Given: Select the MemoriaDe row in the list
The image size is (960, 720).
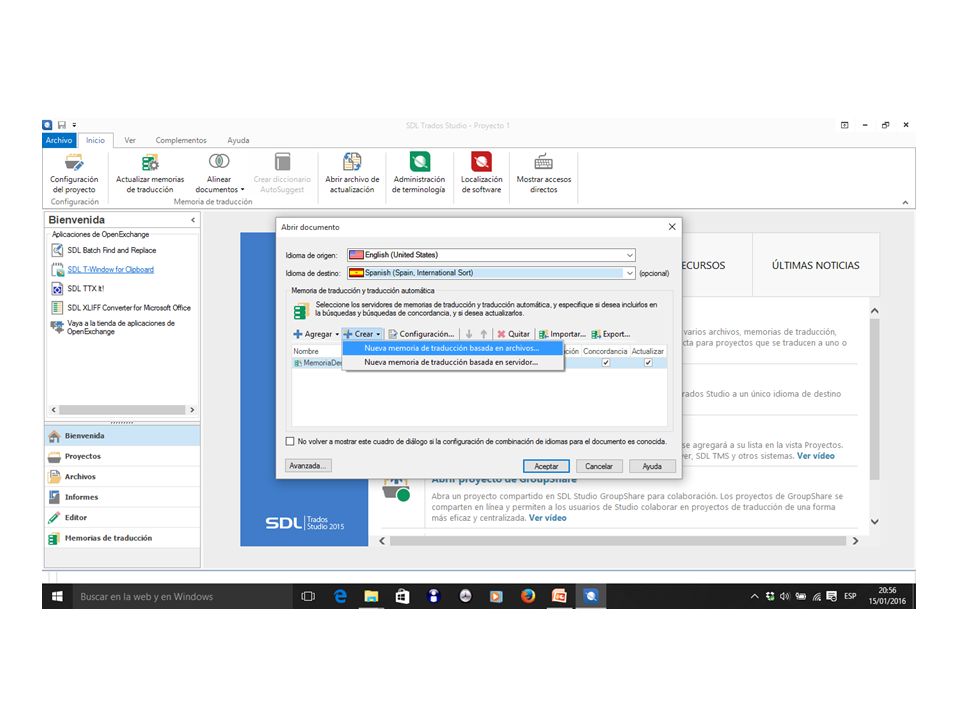Looking at the screenshot, I should tap(479, 363).
